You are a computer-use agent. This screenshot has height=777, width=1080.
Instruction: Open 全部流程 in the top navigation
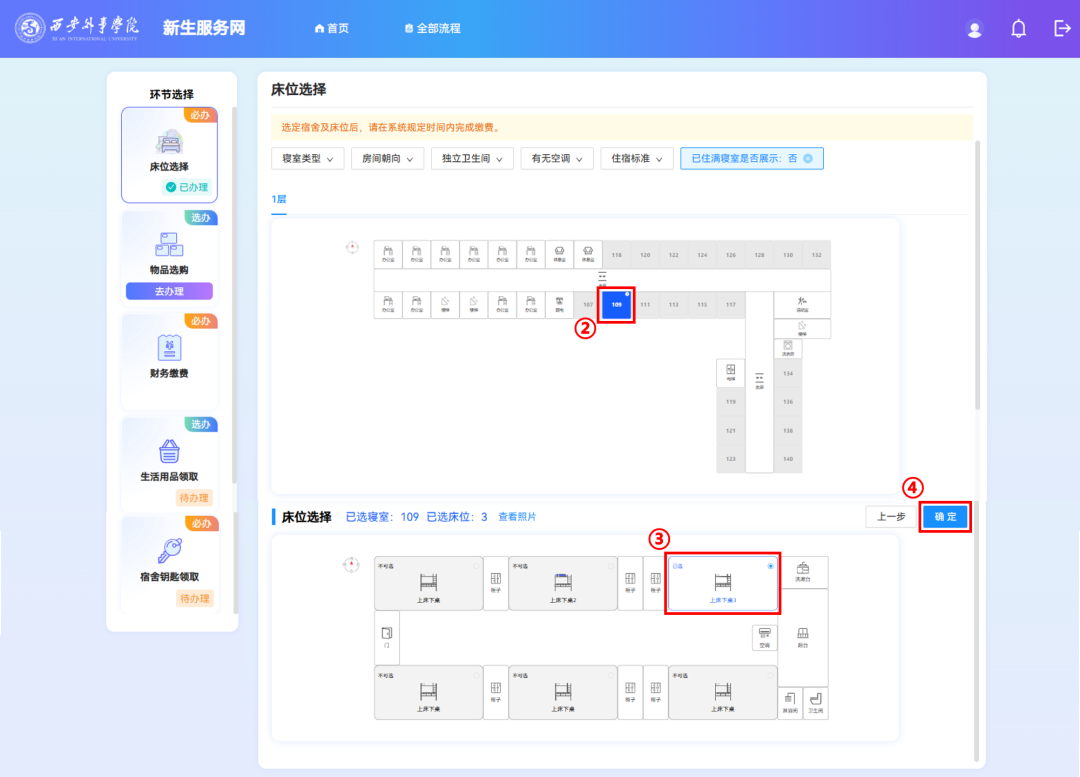[x=433, y=28]
